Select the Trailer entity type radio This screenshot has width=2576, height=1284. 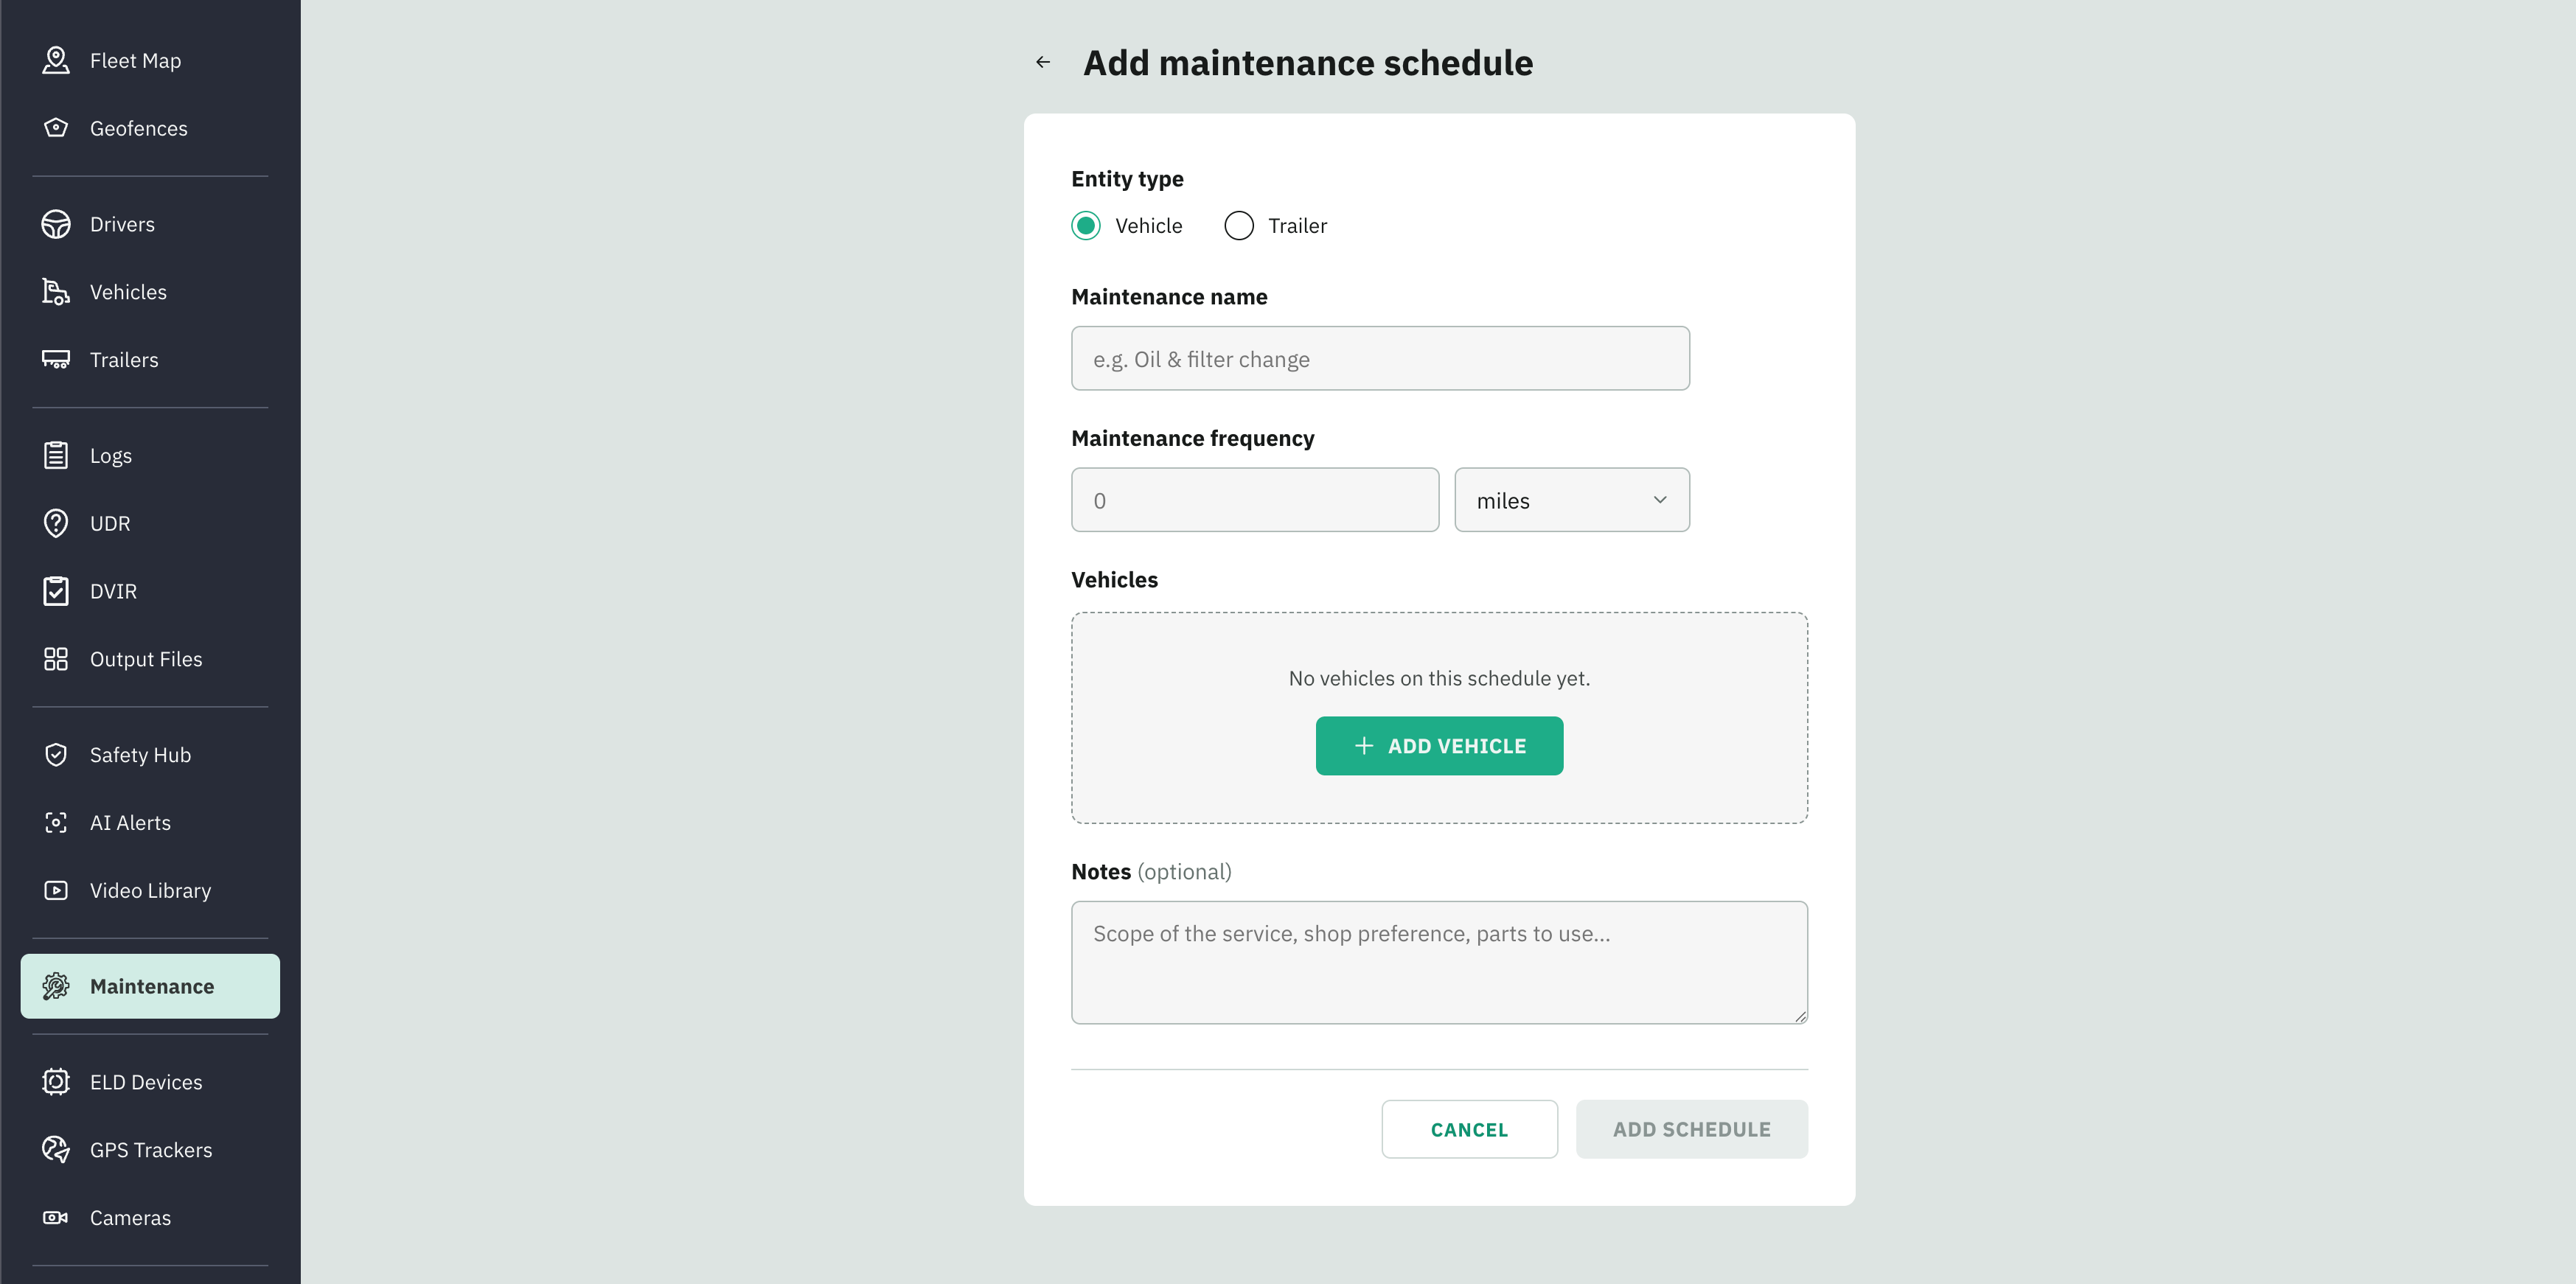[1239, 226]
